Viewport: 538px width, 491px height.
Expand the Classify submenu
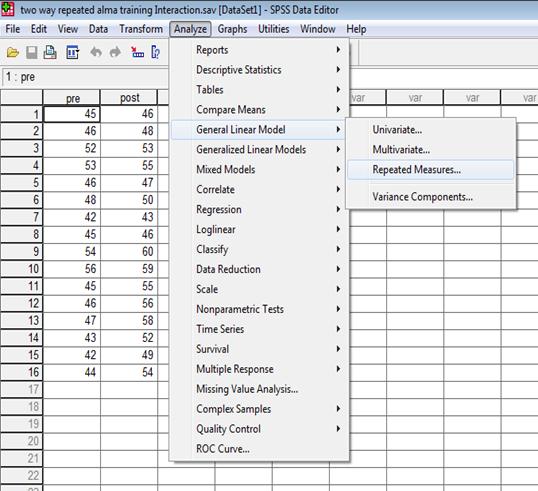tap(260, 249)
